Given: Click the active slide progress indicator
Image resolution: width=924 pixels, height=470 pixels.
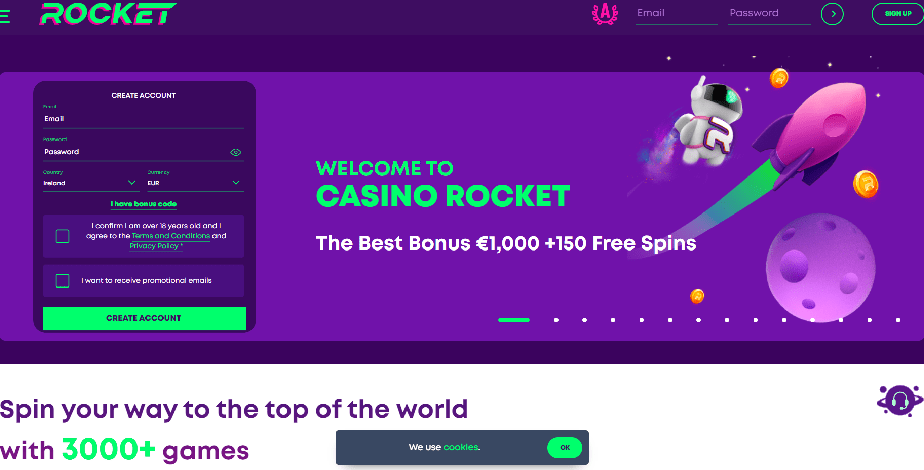Looking at the screenshot, I should click(x=514, y=320).
